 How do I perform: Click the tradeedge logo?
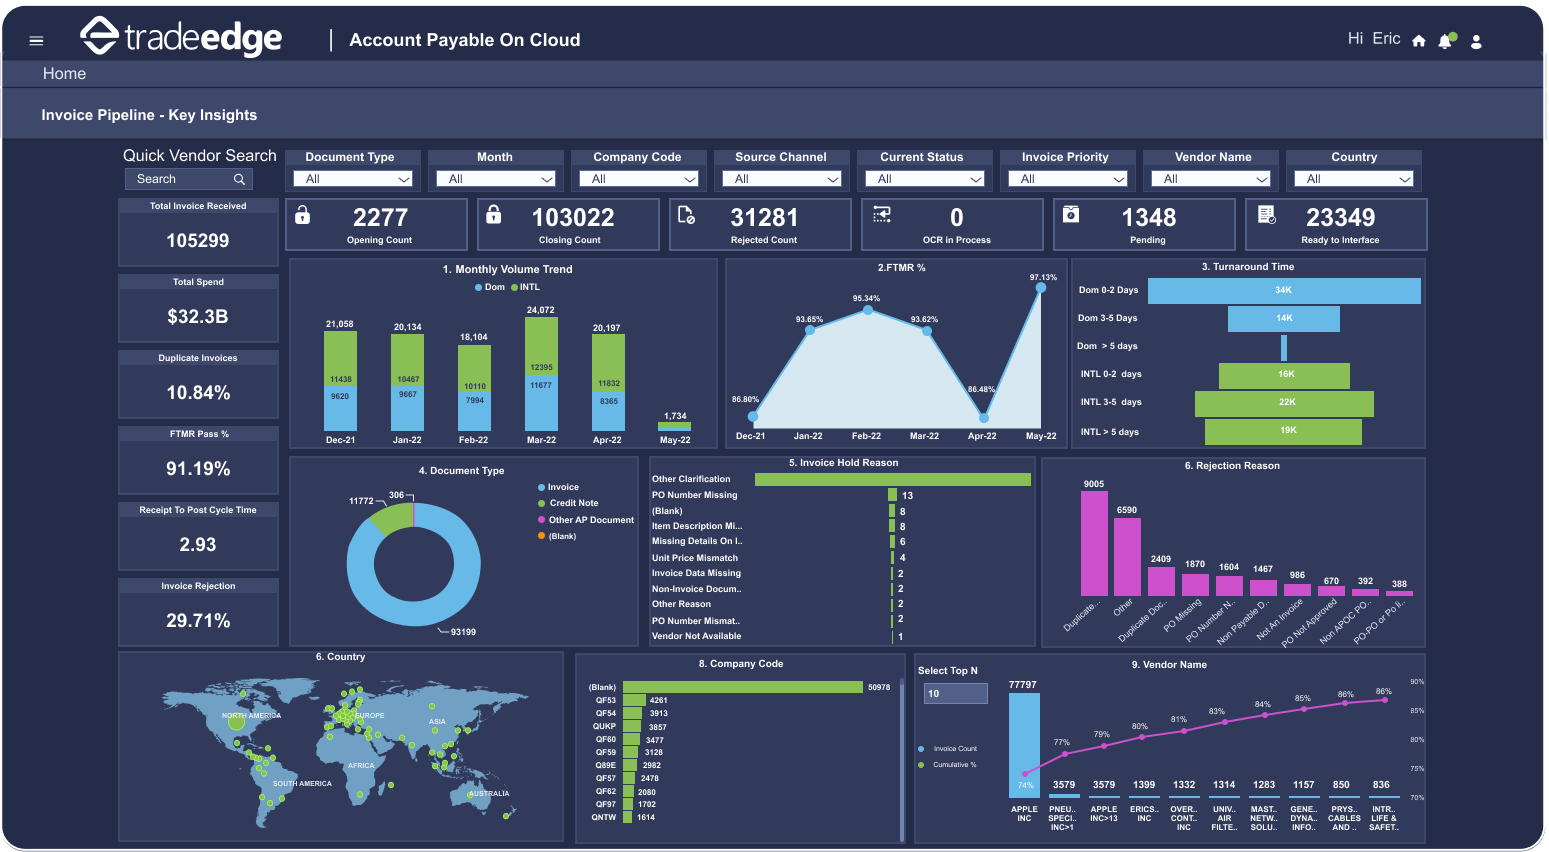(182, 38)
